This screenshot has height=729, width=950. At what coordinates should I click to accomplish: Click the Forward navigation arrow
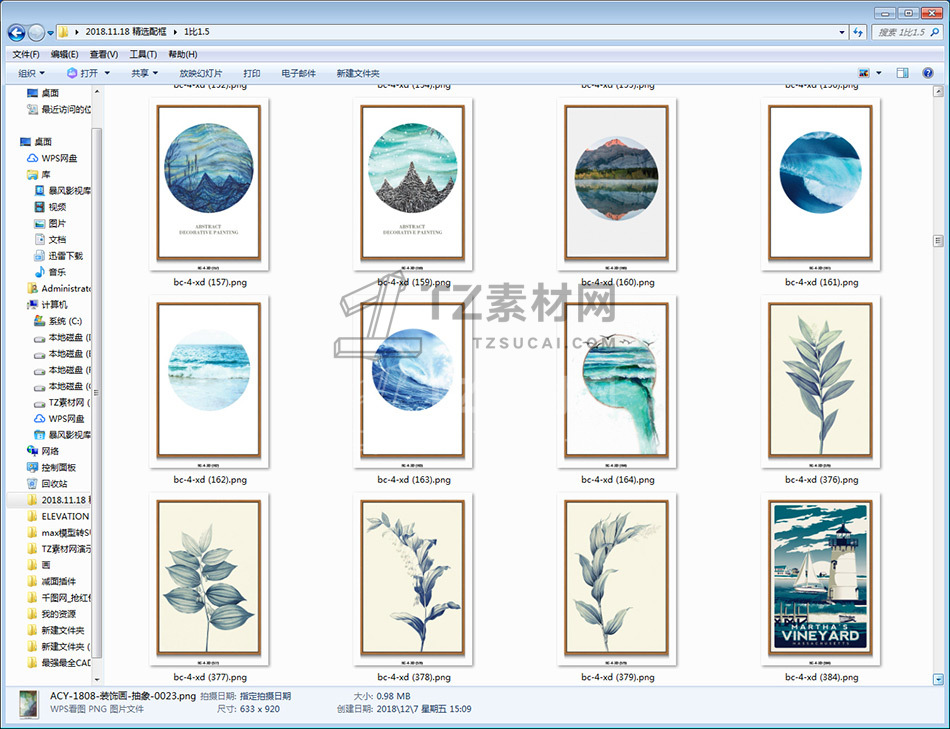[x=36, y=32]
